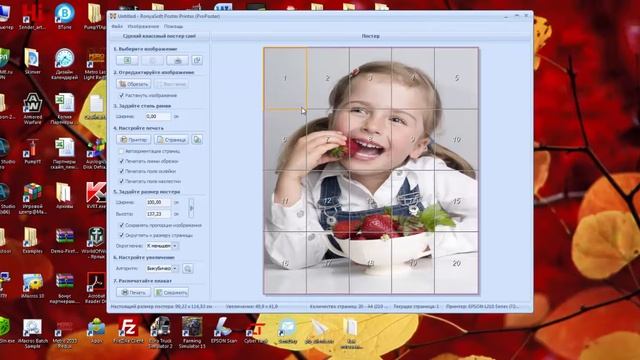This screenshot has width=640, height=360.
Task: Open FileZilla Client desktop shortcut
Action: [128, 331]
